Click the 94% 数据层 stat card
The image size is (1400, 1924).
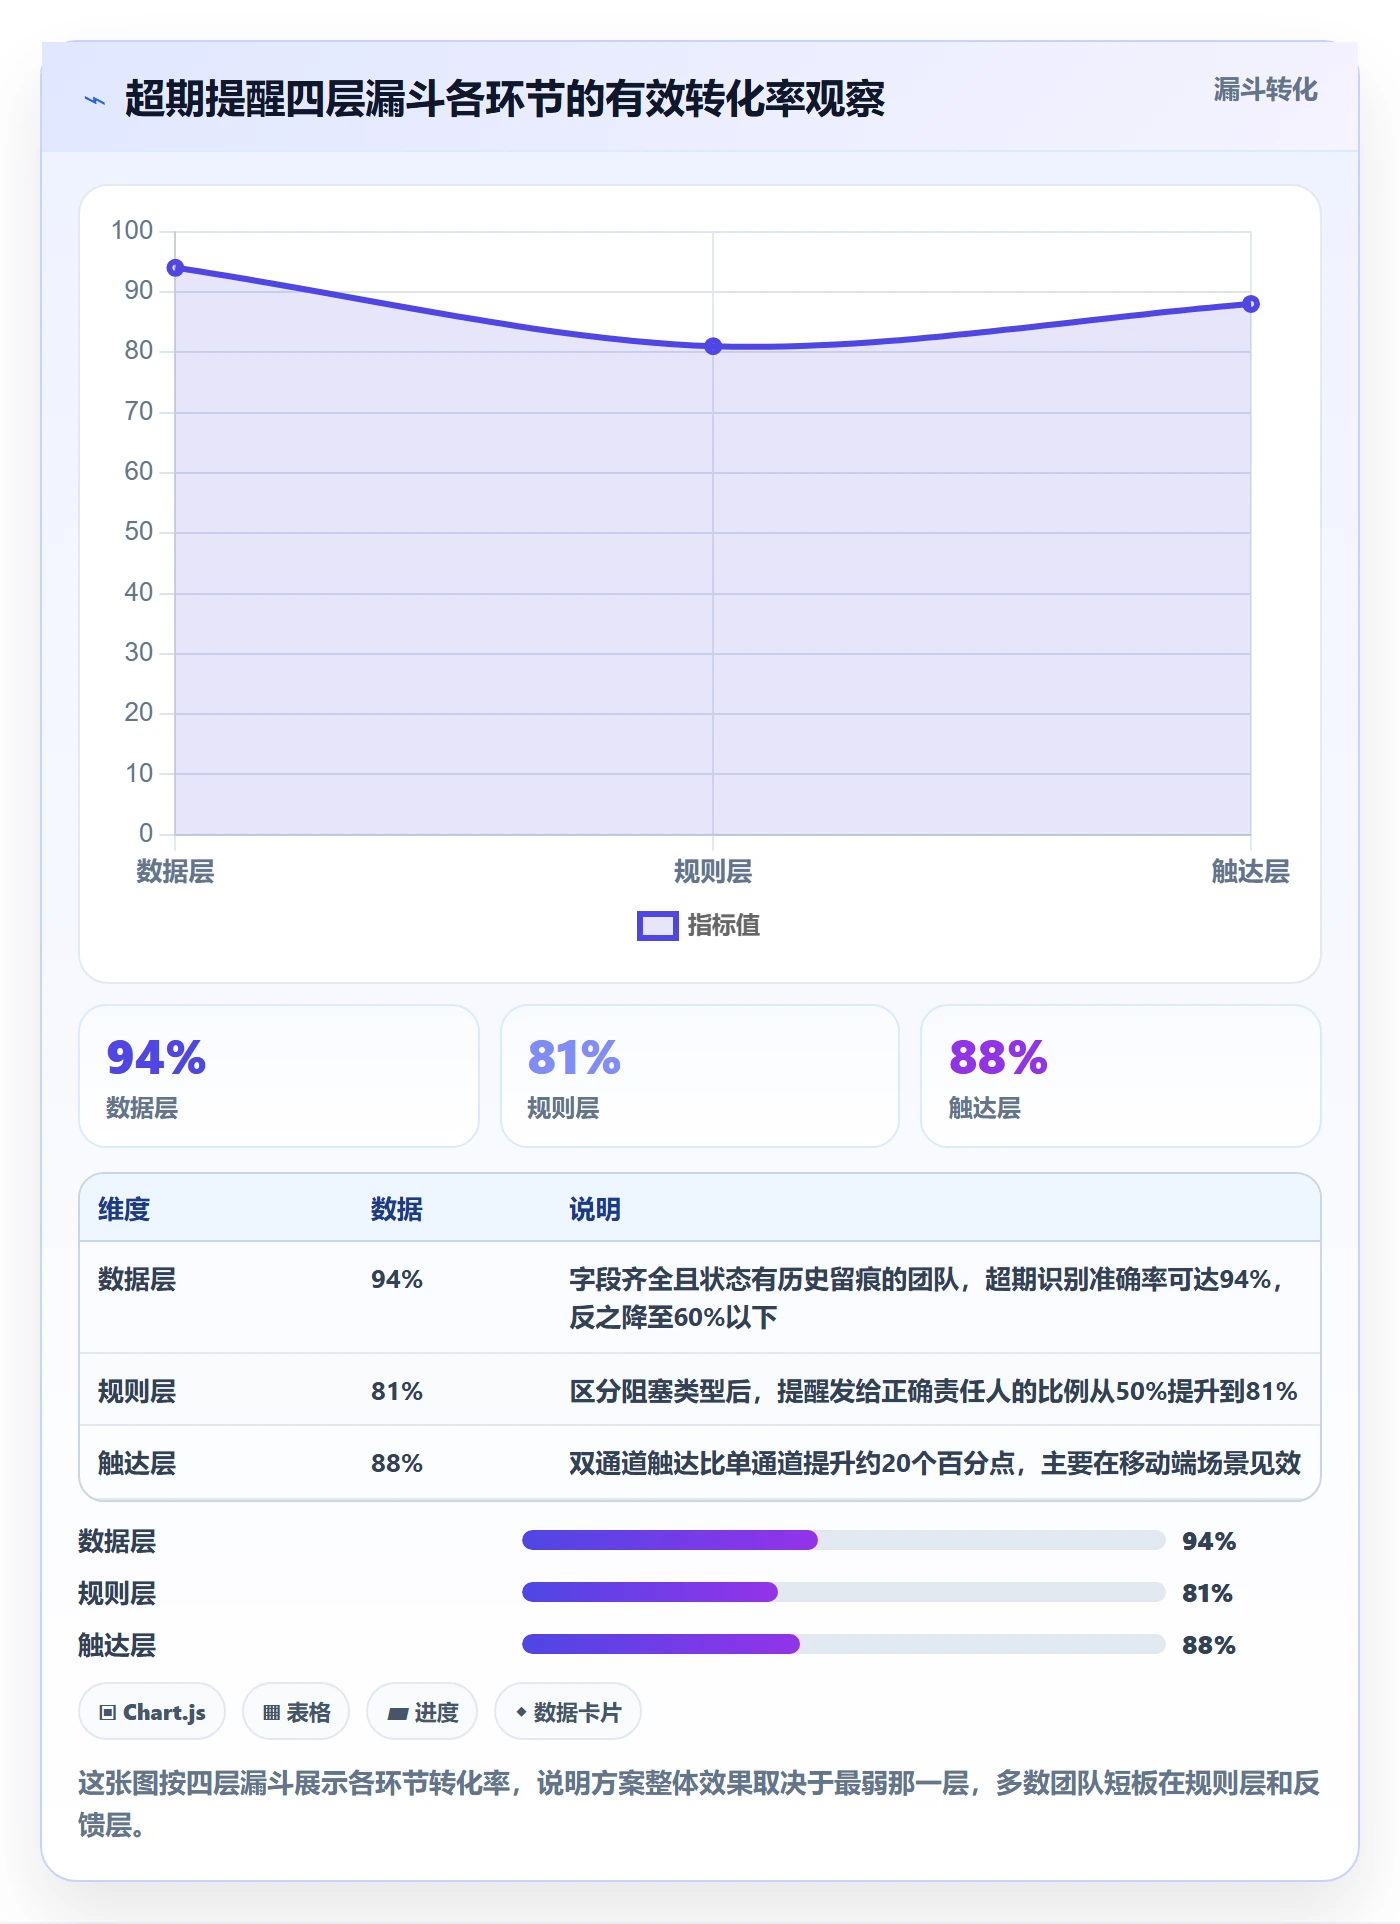tap(279, 1076)
